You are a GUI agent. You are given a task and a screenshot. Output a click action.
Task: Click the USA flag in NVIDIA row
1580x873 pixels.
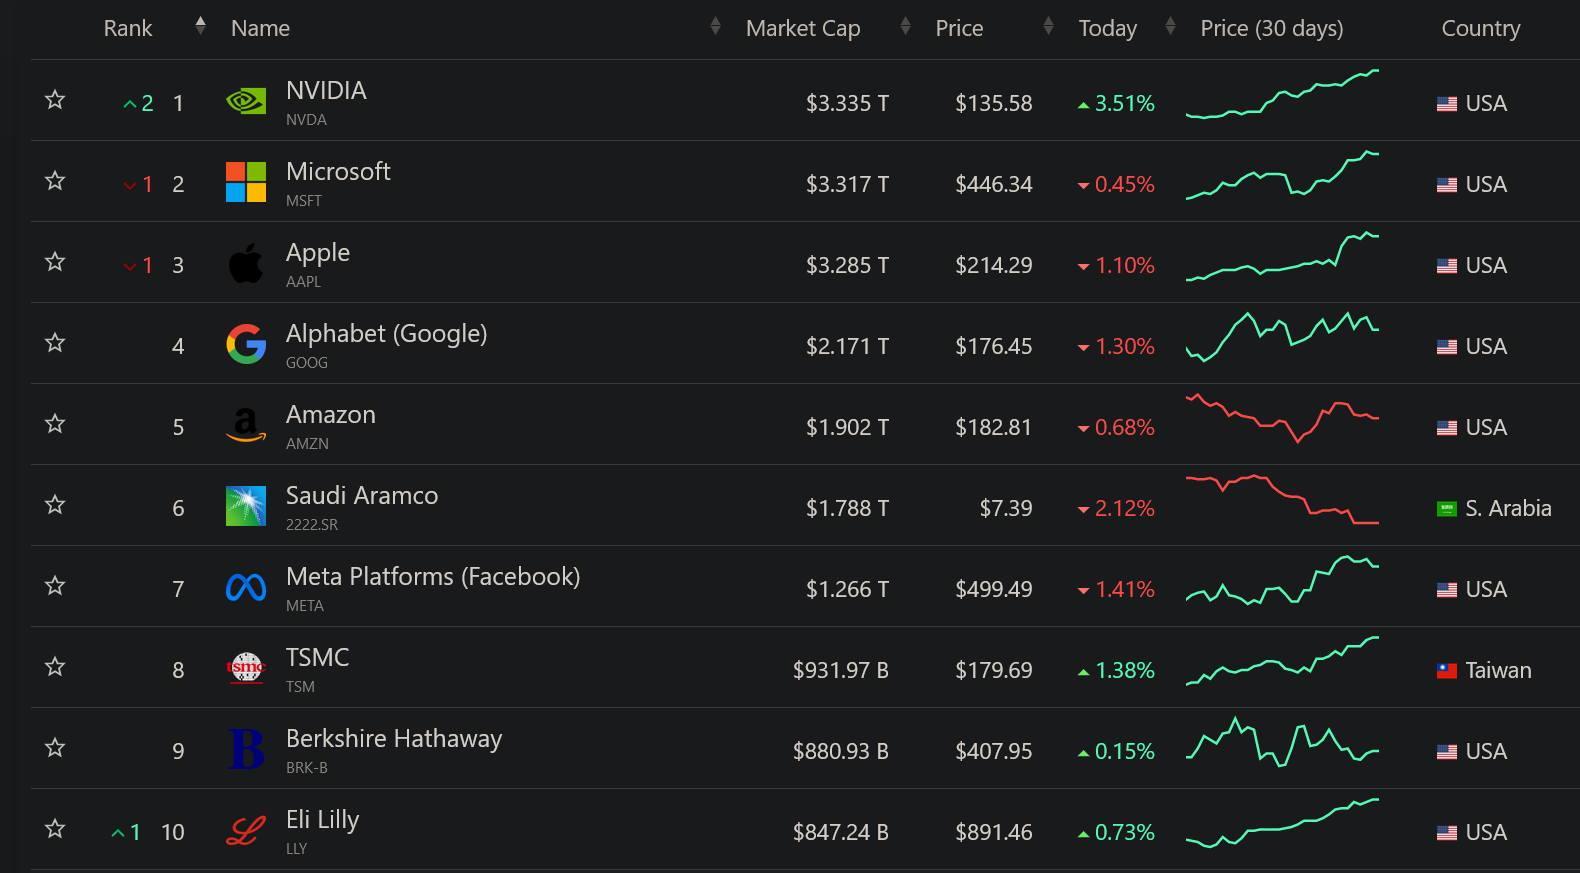1447,104
